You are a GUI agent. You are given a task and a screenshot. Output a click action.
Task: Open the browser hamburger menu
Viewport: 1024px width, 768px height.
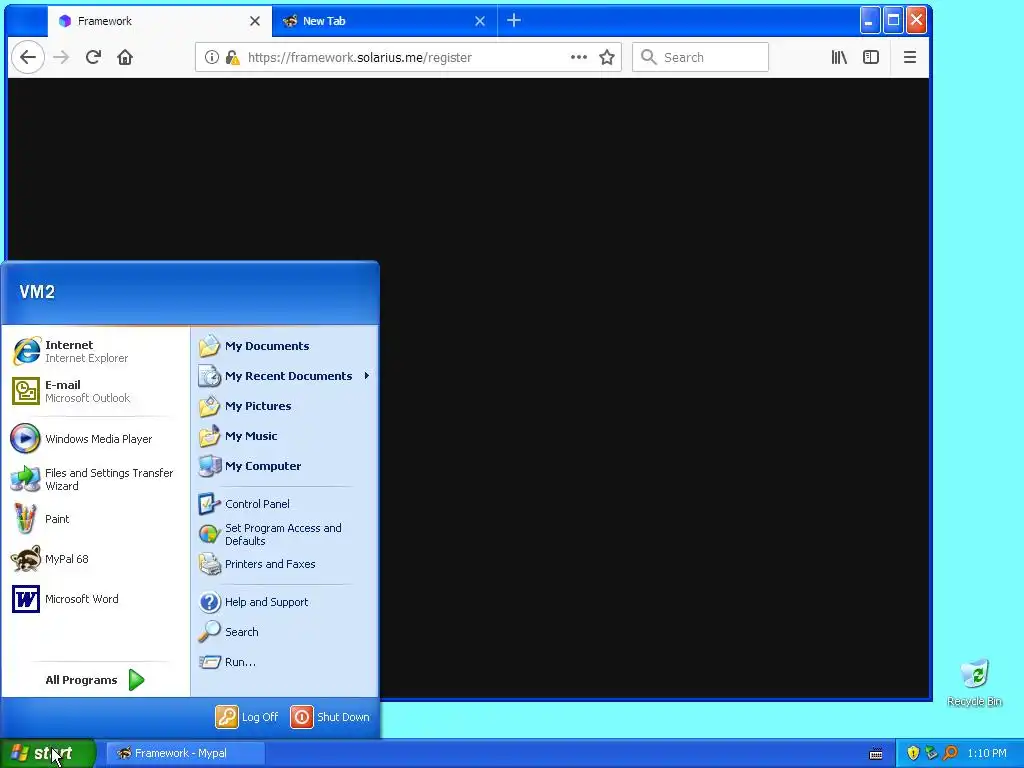910,57
